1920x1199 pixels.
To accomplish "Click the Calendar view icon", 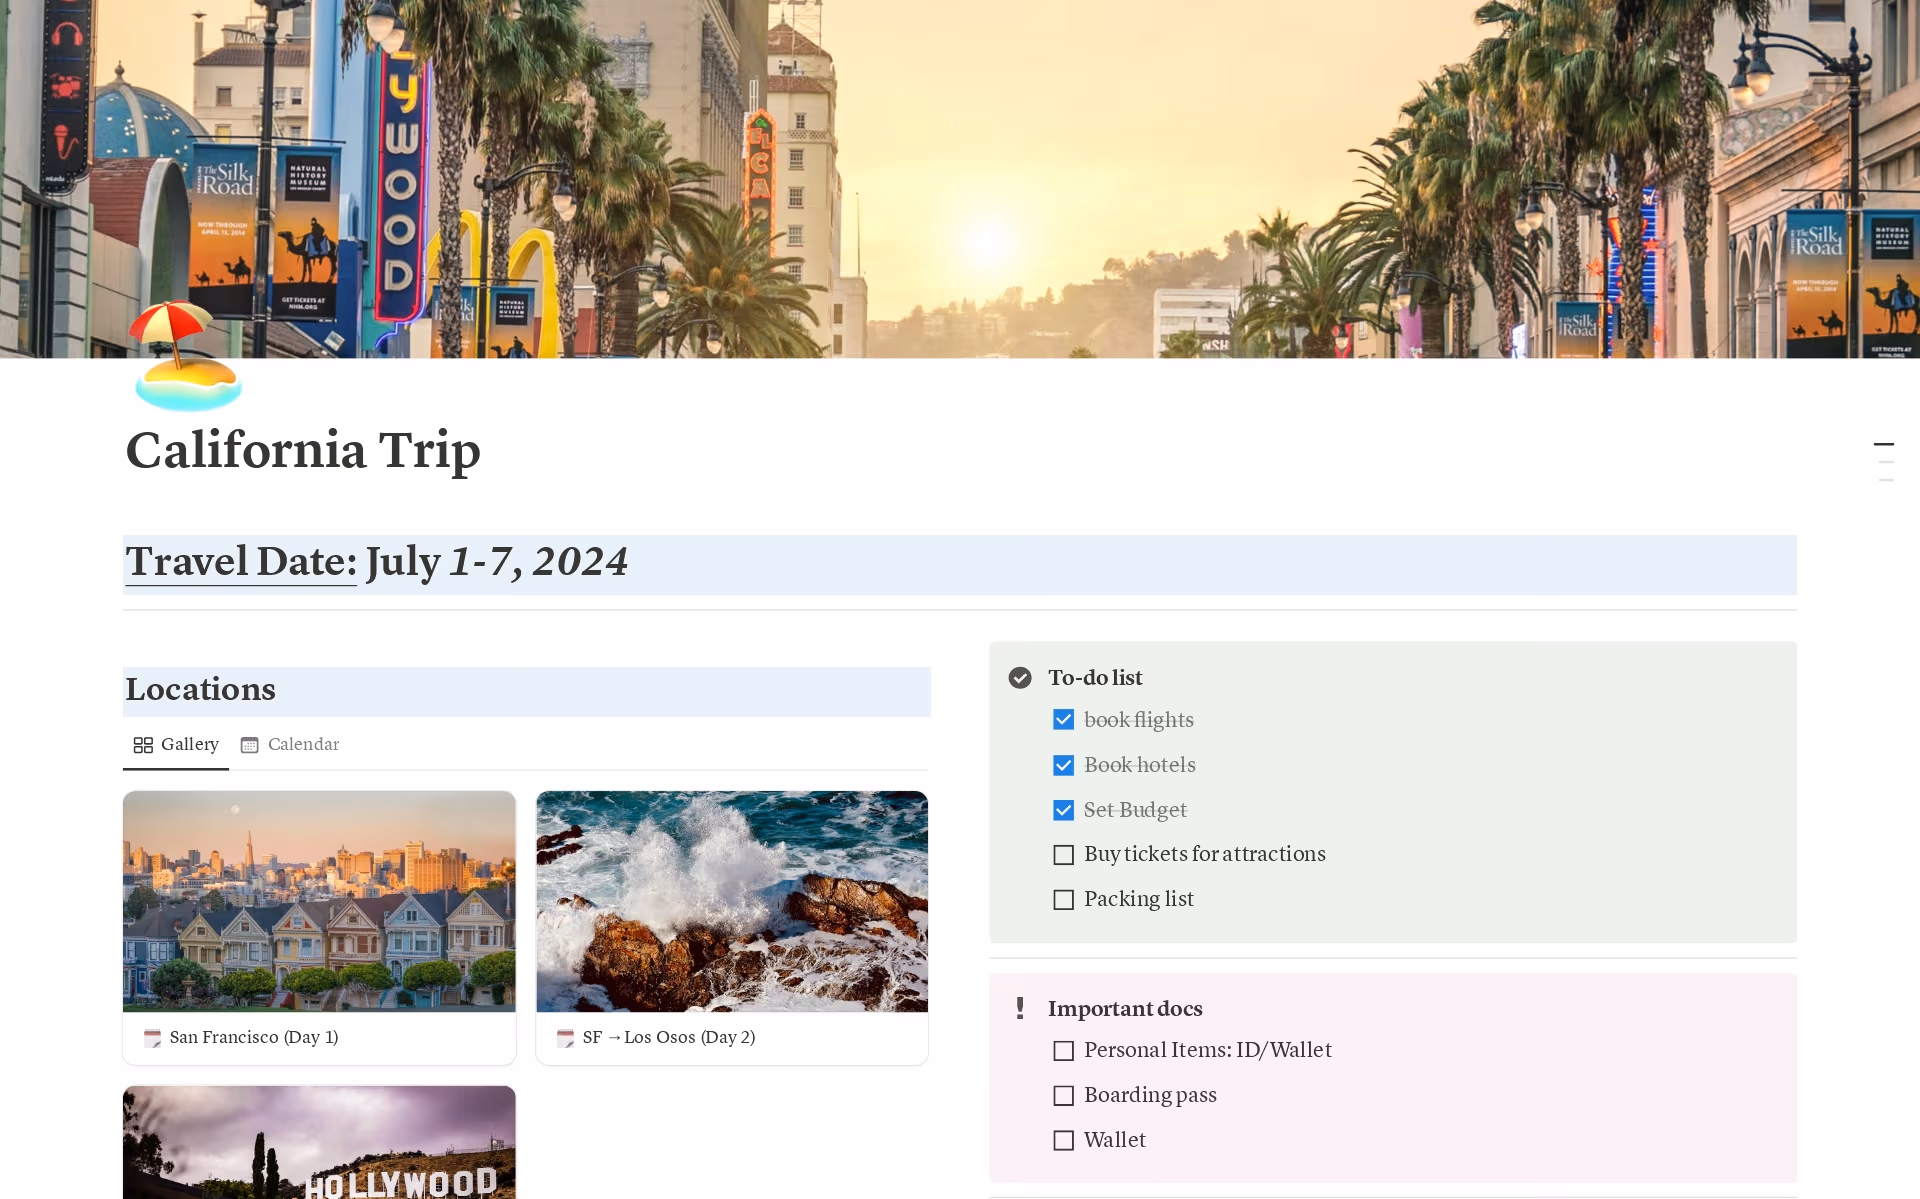I will (x=250, y=745).
